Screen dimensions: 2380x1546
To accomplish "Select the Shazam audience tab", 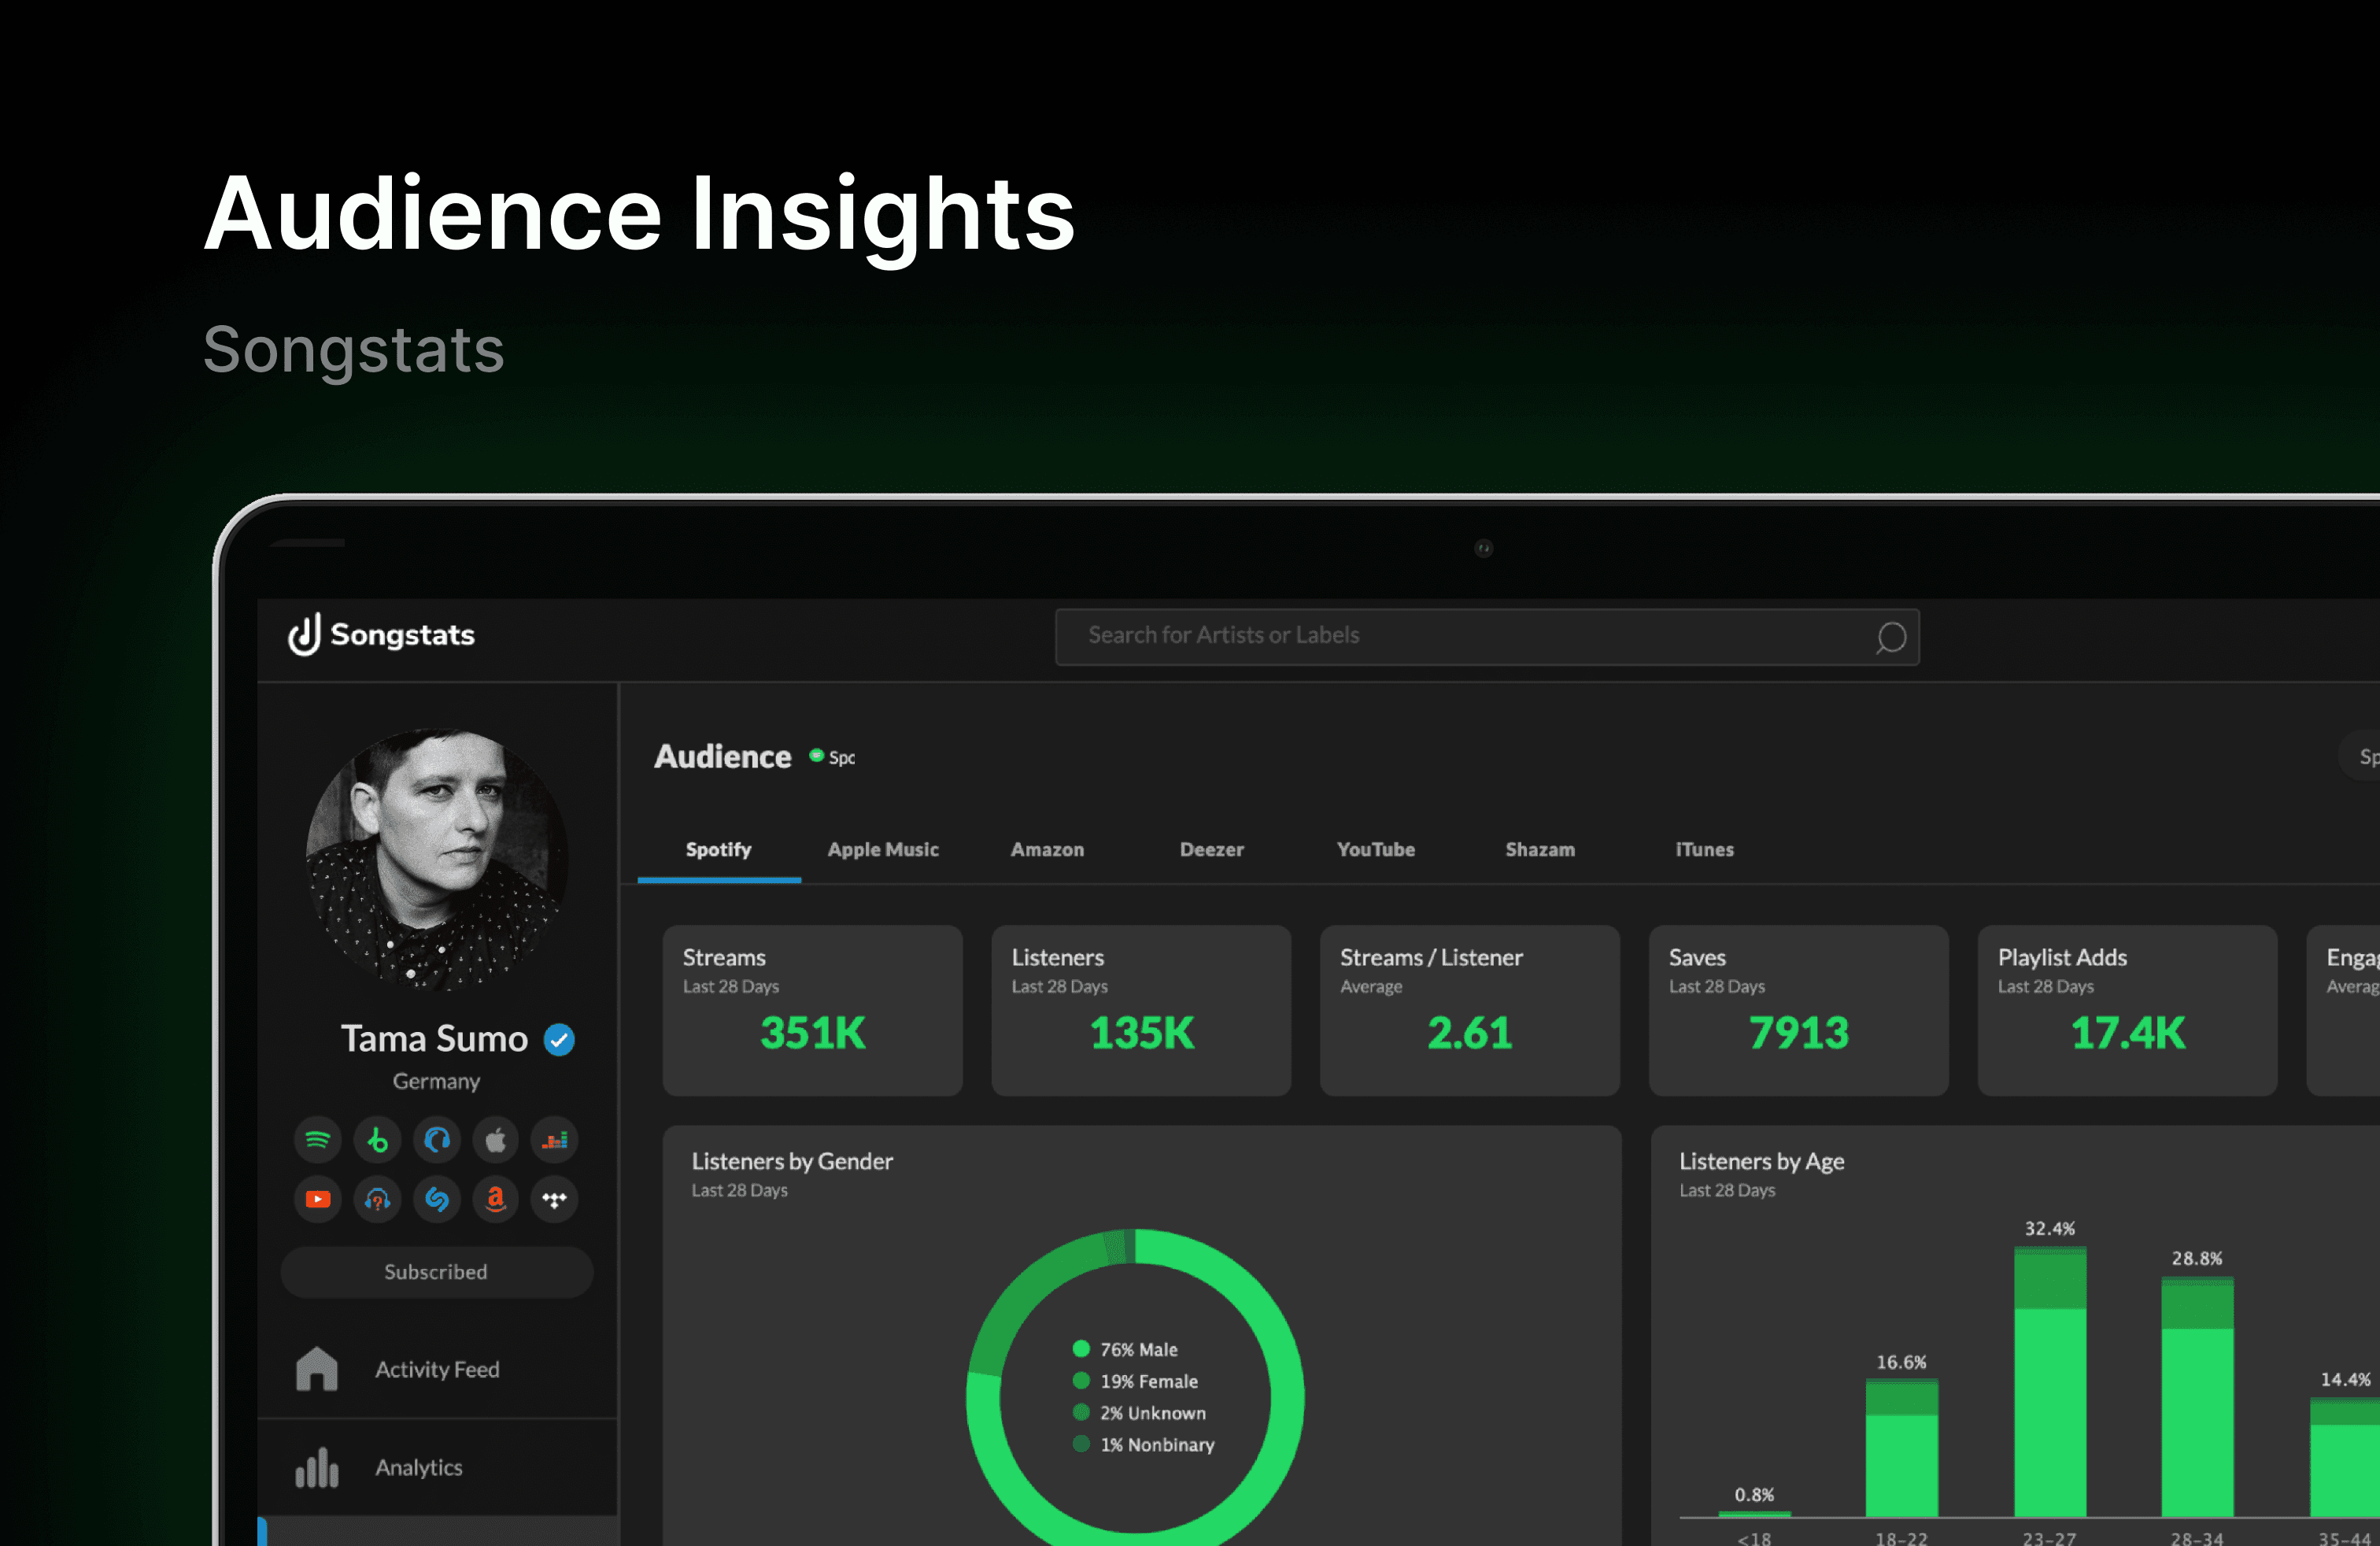I will pos(1539,849).
